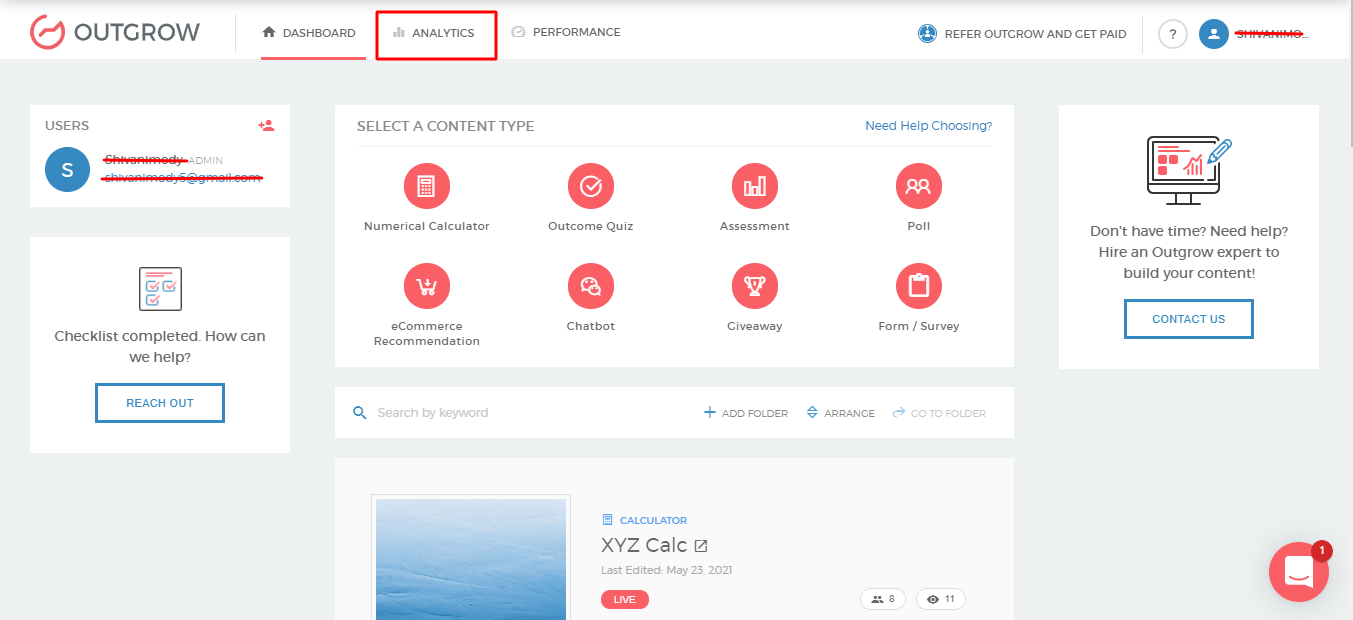This screenshot has height=620, width=1353.
Task: Click the Contact Us button
Action: click(x=1188, y=319)
